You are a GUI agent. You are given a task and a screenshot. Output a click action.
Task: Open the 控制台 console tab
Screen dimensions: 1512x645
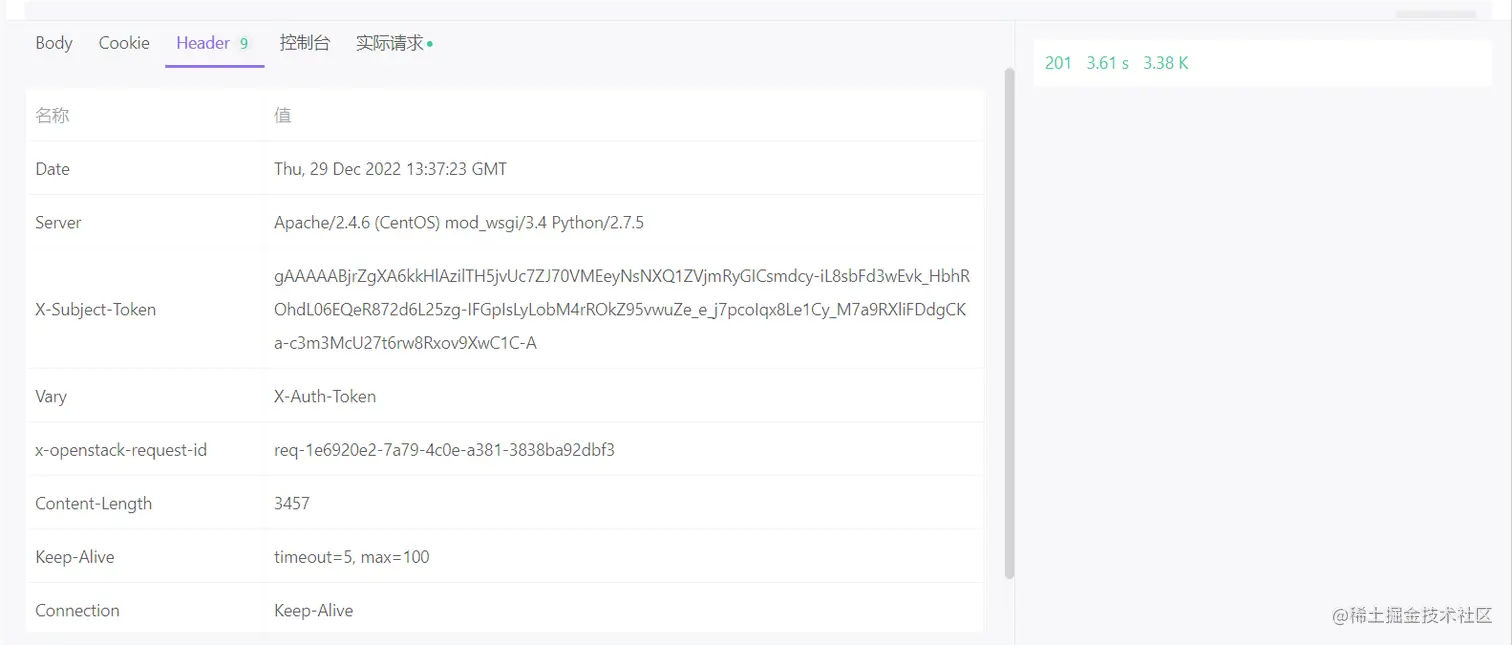click(x=305, y=43)
